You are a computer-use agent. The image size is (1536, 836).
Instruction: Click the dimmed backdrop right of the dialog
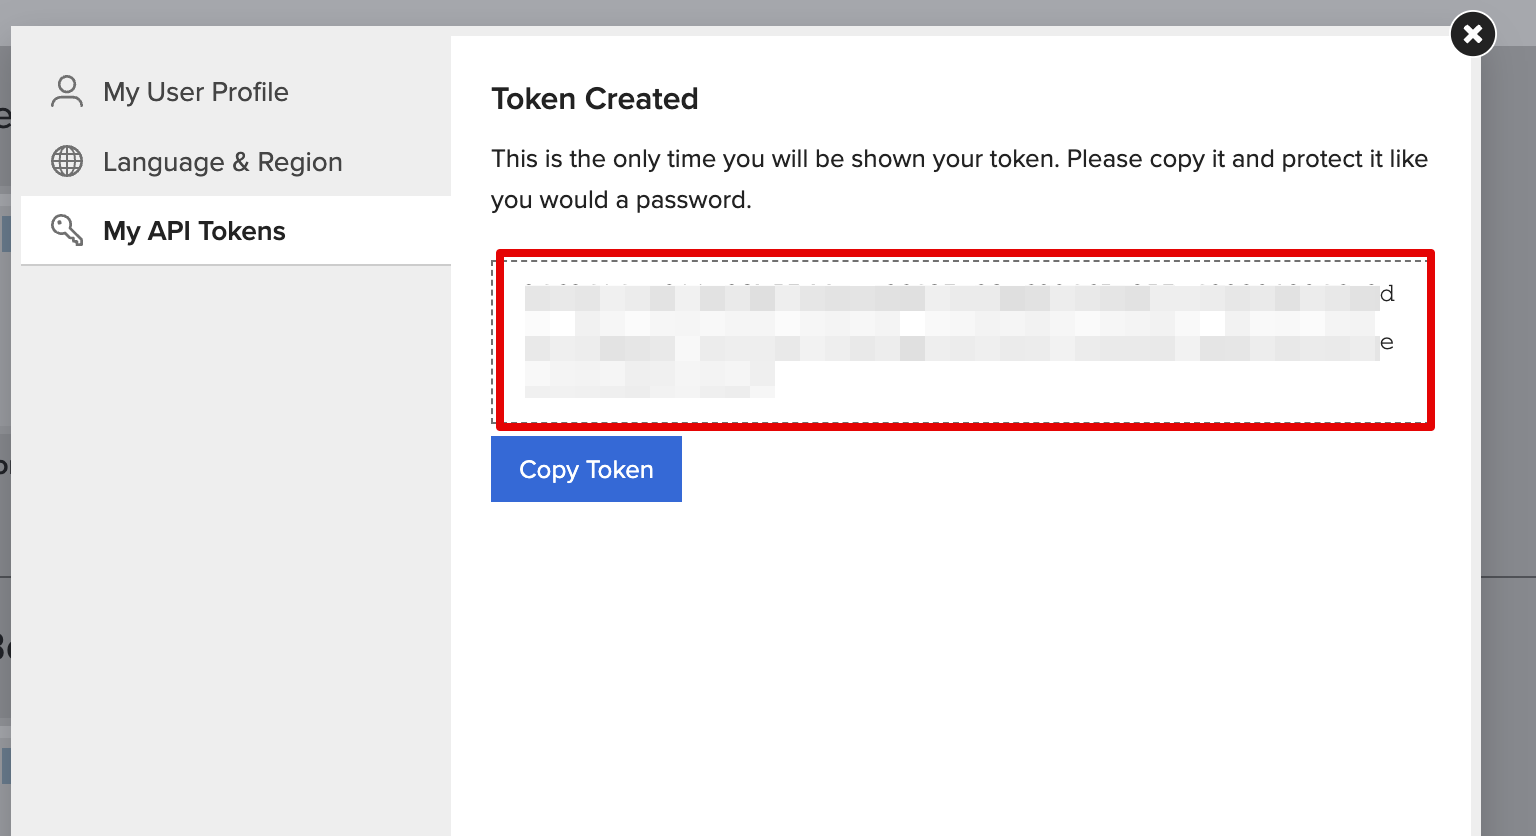(x=1508, y=400)
